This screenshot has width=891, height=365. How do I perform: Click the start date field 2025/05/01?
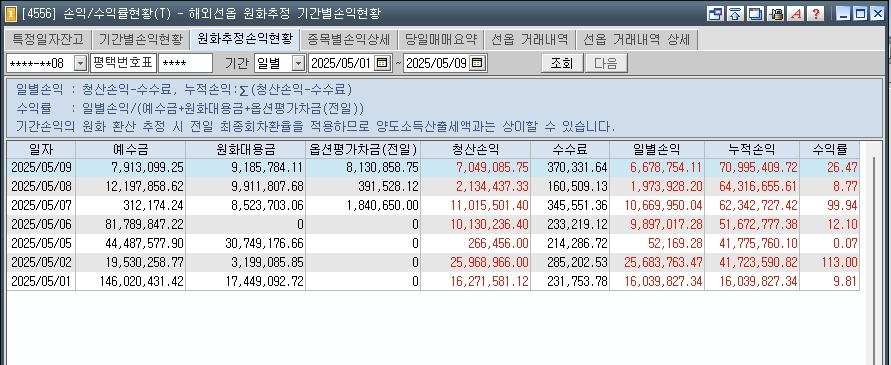[x=342, y=63]
